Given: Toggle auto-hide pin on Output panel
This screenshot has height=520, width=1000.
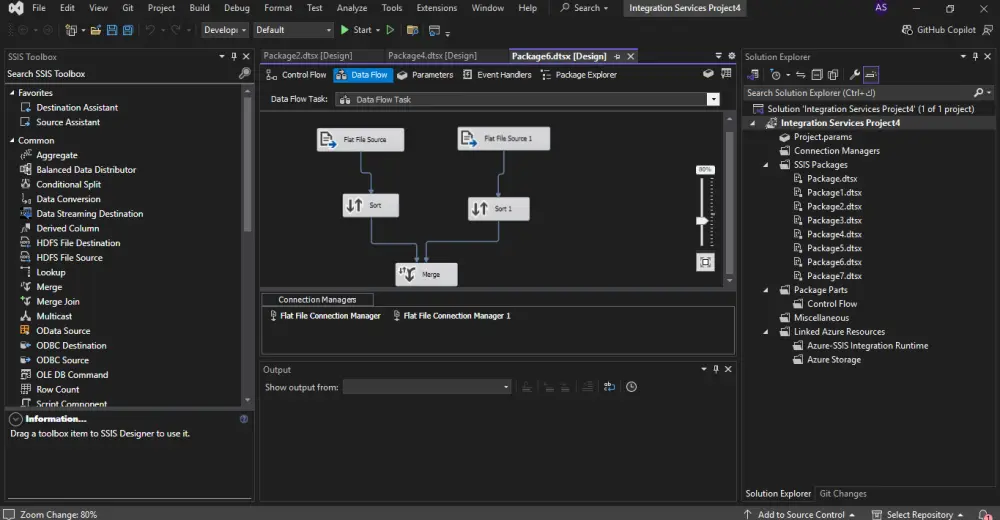Looking at the screenshot, I should click(x=716, y=369).
